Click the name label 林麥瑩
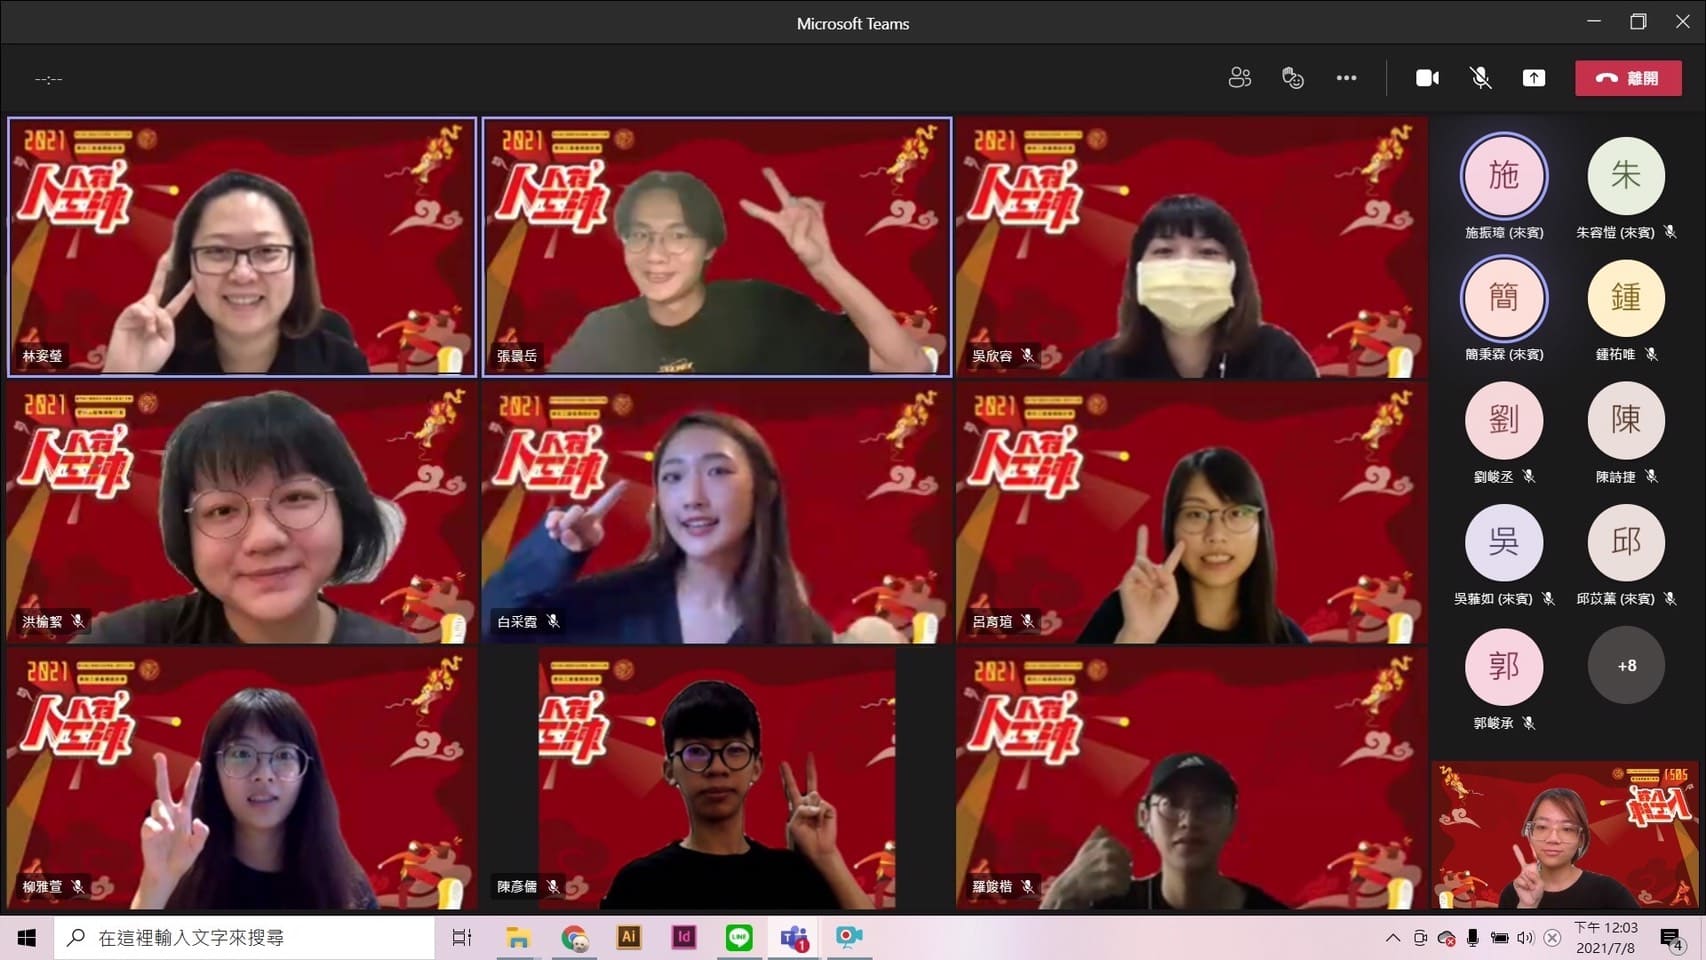Image resolution: width=1706 pixels, height=960 pixels. tap(42, 356)
